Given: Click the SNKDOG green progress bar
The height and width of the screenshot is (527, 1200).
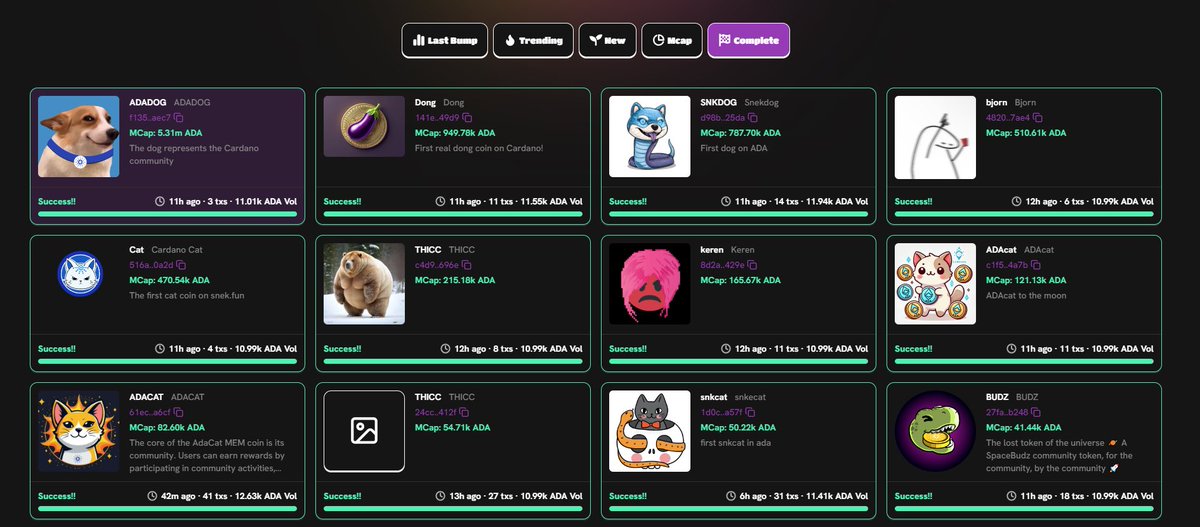Looking at the screenshot, I should [738, 214].
